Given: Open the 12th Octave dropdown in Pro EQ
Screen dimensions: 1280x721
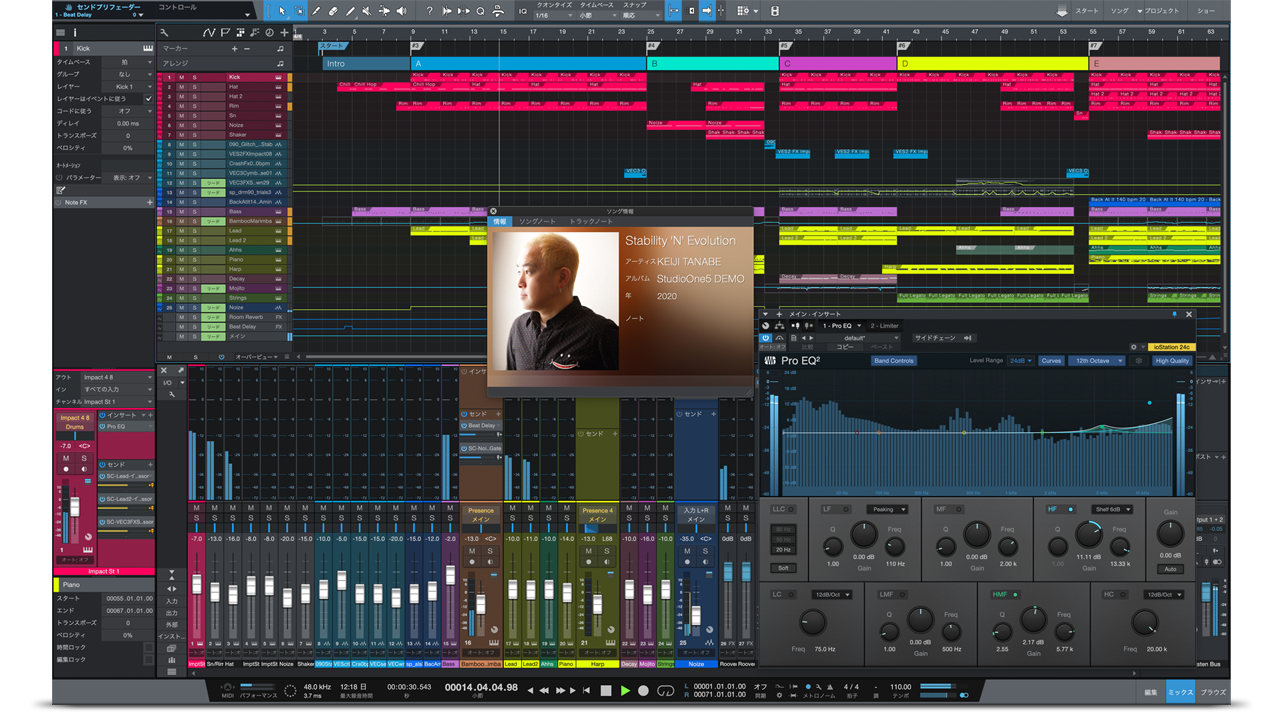Looking at the screenshot, I should 1097,361.
